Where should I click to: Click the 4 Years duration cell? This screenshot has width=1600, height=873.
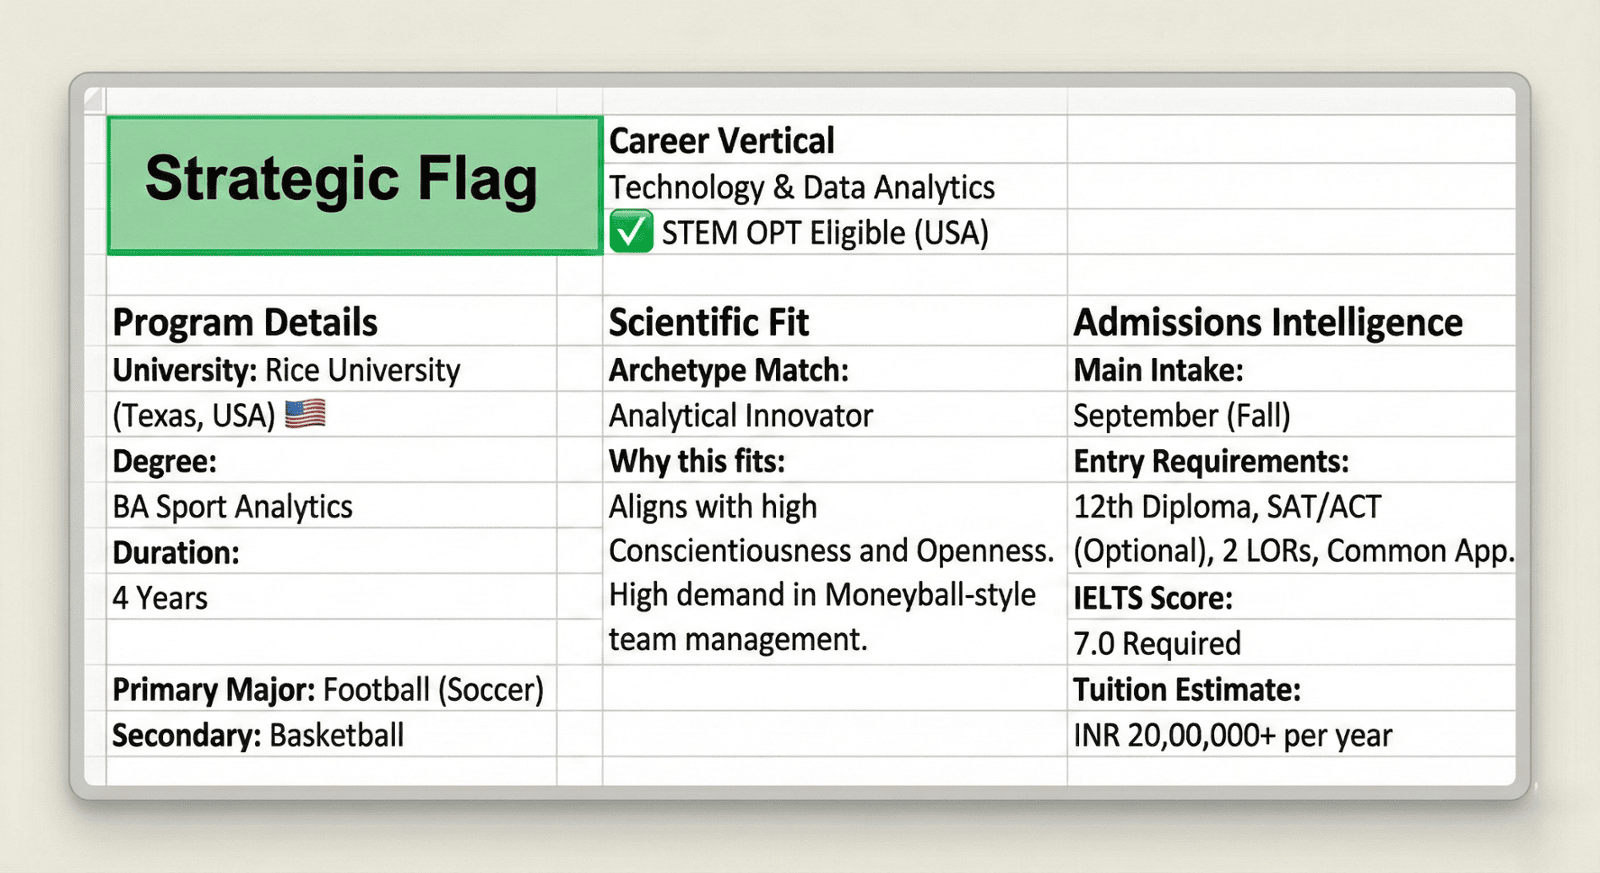point(160,598)
